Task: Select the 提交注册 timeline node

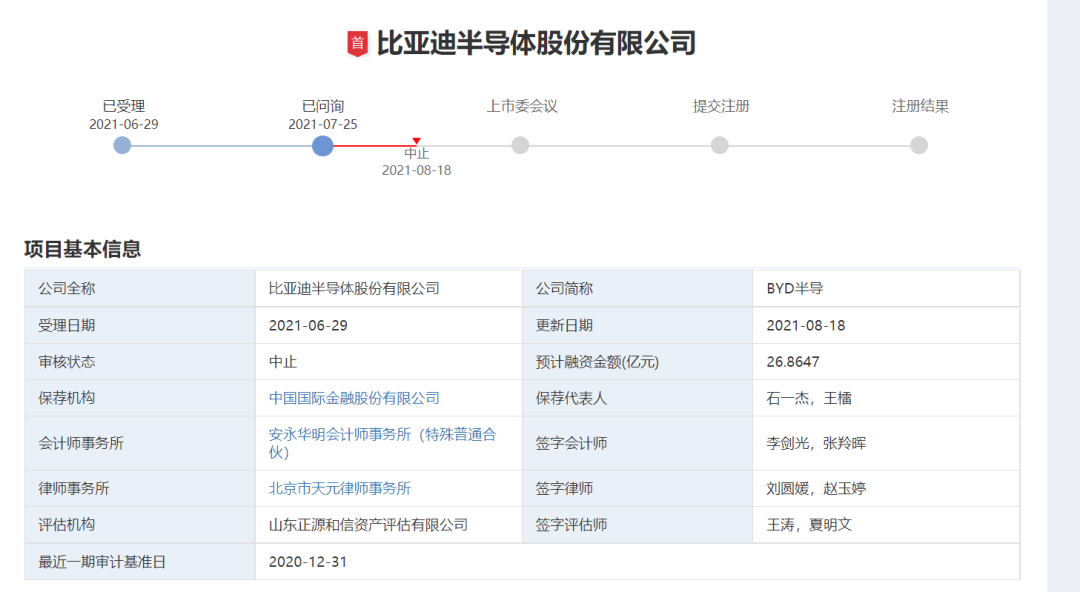Action: 719,145
